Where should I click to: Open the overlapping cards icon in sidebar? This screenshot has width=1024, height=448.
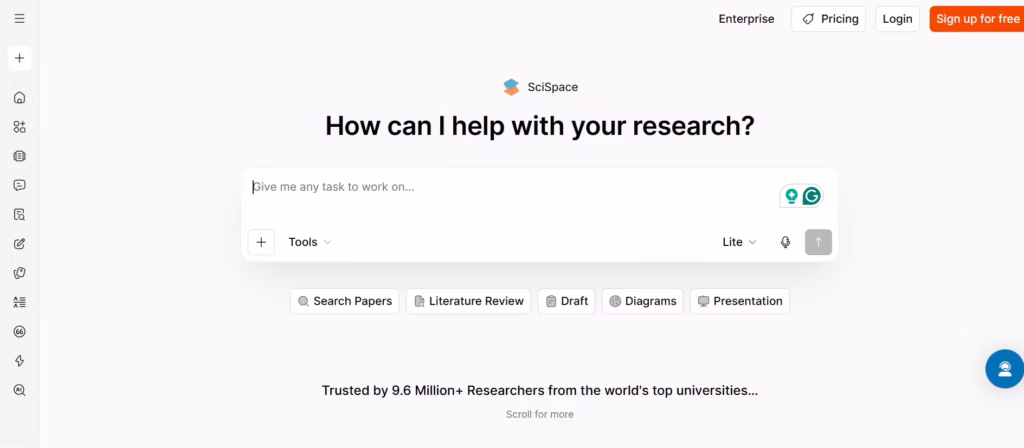[20, 273]
